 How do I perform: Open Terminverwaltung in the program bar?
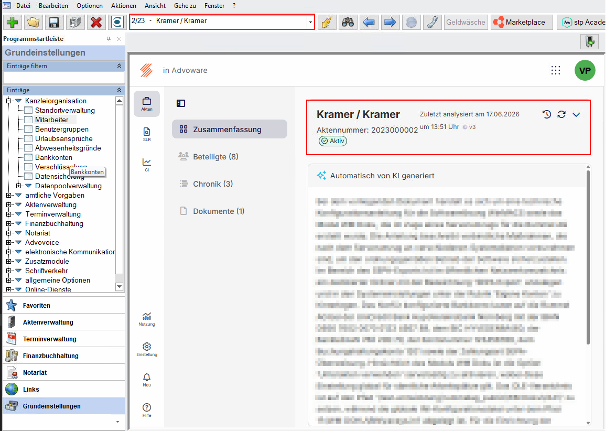pos(64,339)
